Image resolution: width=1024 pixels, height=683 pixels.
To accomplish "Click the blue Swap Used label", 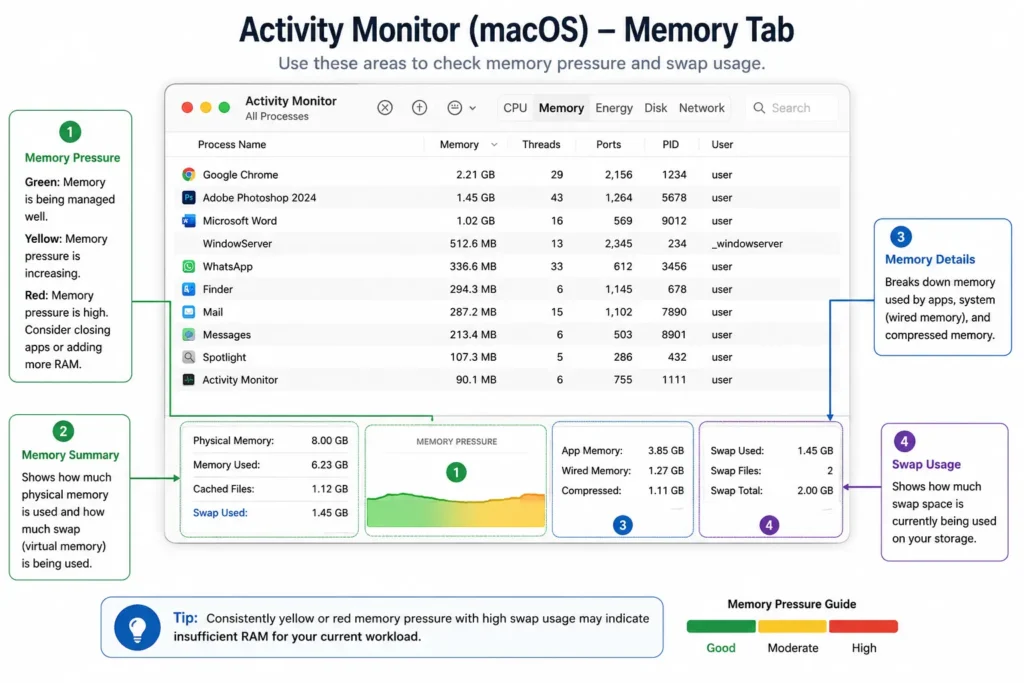I will (220, 513).
